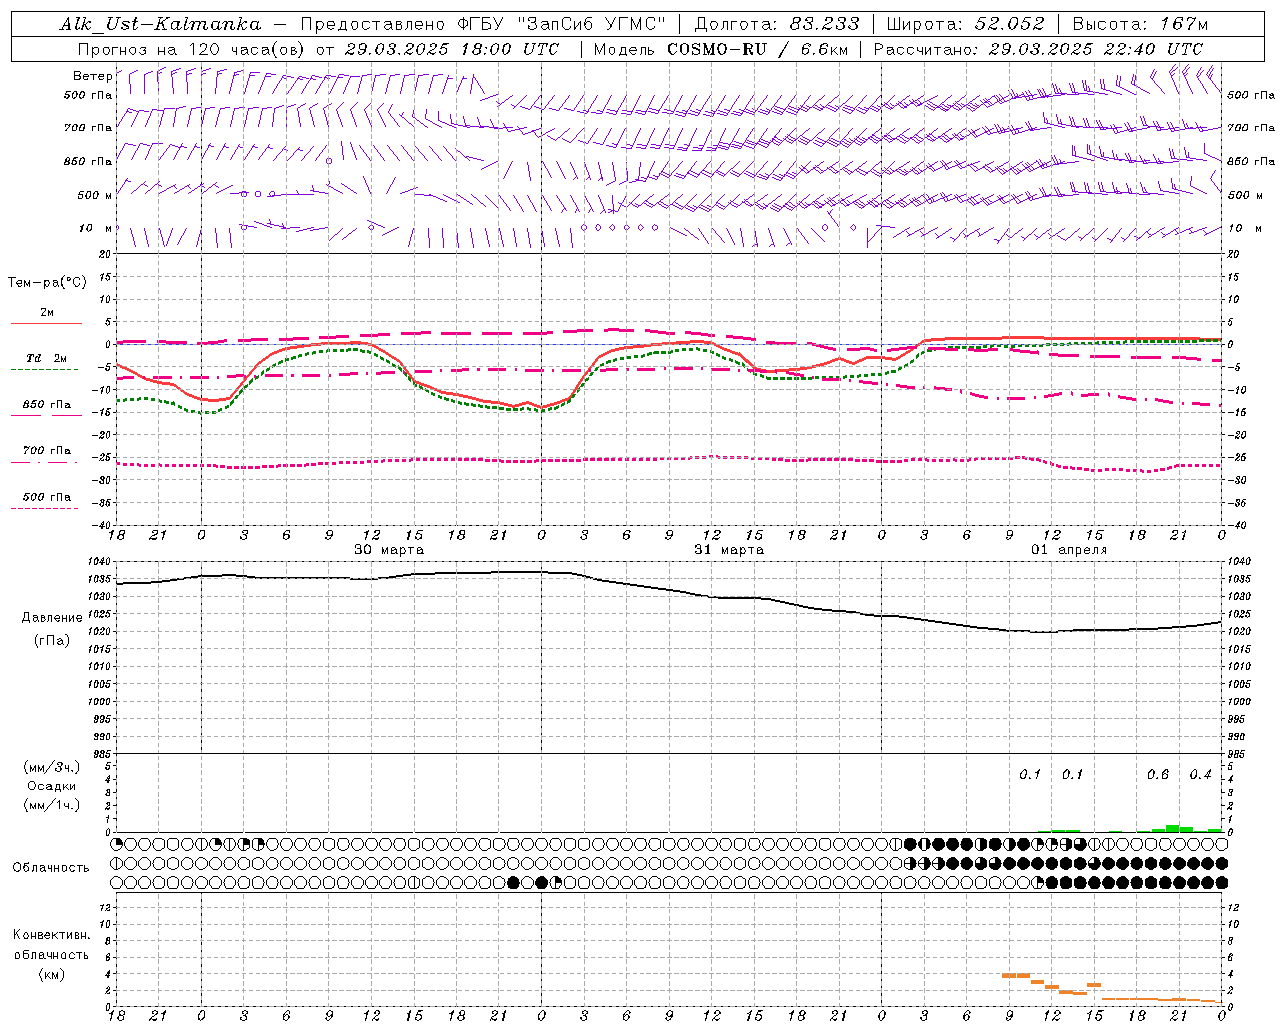
Task: Click the red 2м temperature legend line
Action: pos(46,321)
